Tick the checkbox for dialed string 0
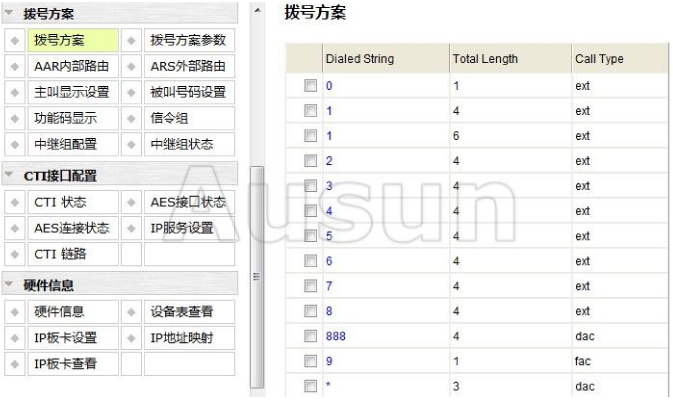The width and height of the screenshot is (673, 403). pyautogui.click(x=310, y=86)
